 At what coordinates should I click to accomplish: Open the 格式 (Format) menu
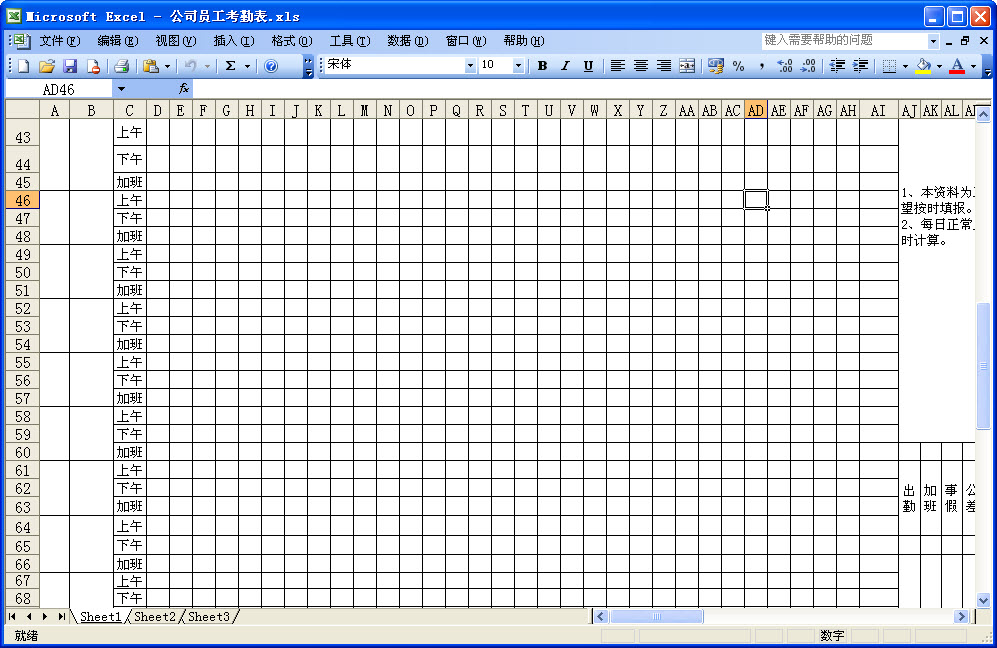(292, 41)
